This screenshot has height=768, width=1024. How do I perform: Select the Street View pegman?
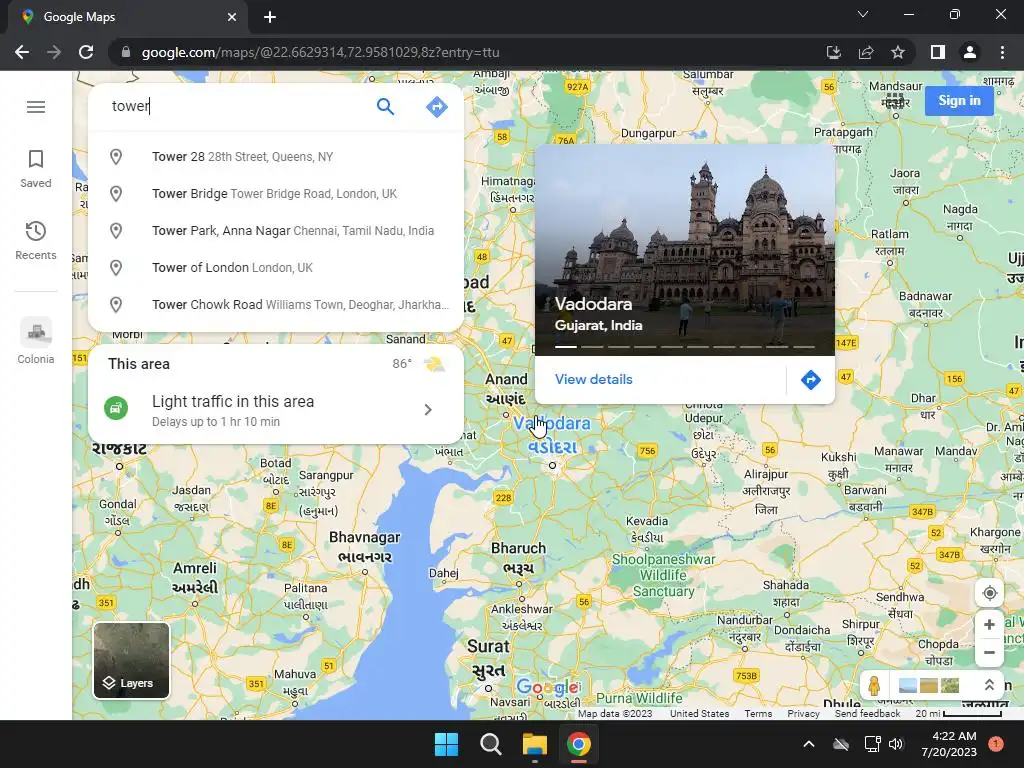click(874, 685)
